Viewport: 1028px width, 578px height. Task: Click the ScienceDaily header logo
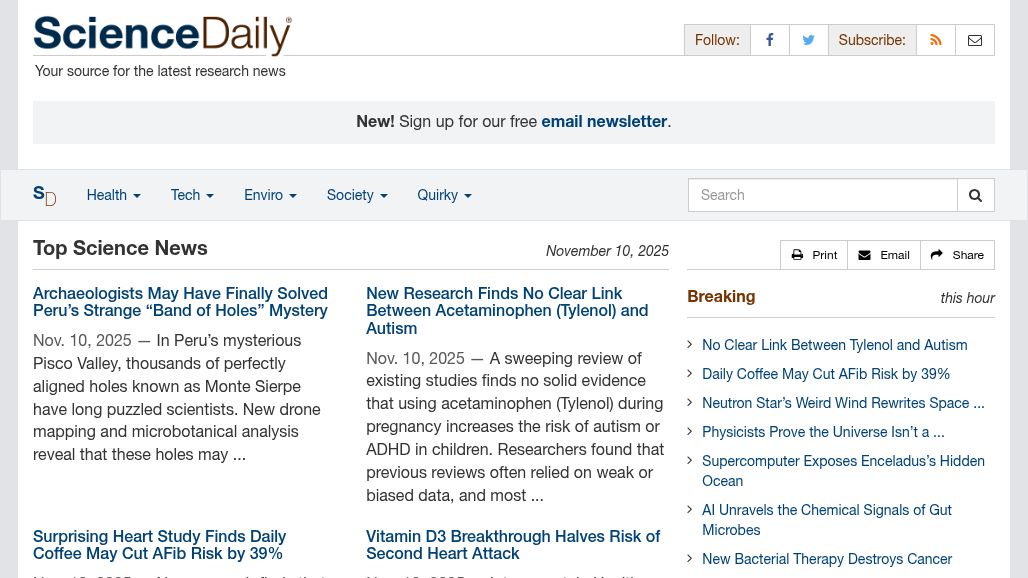162,35
